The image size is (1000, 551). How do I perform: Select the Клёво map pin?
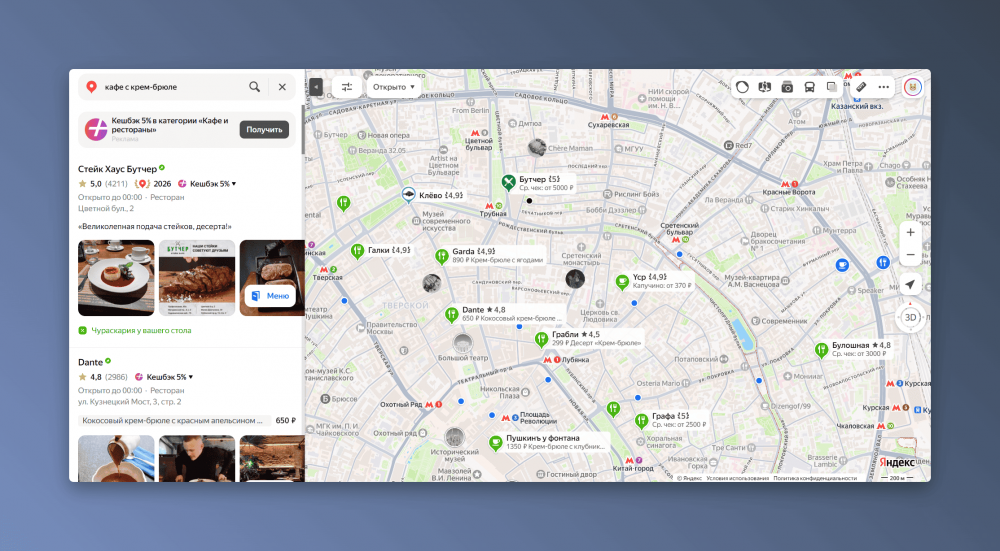click(x=409, y=195)
